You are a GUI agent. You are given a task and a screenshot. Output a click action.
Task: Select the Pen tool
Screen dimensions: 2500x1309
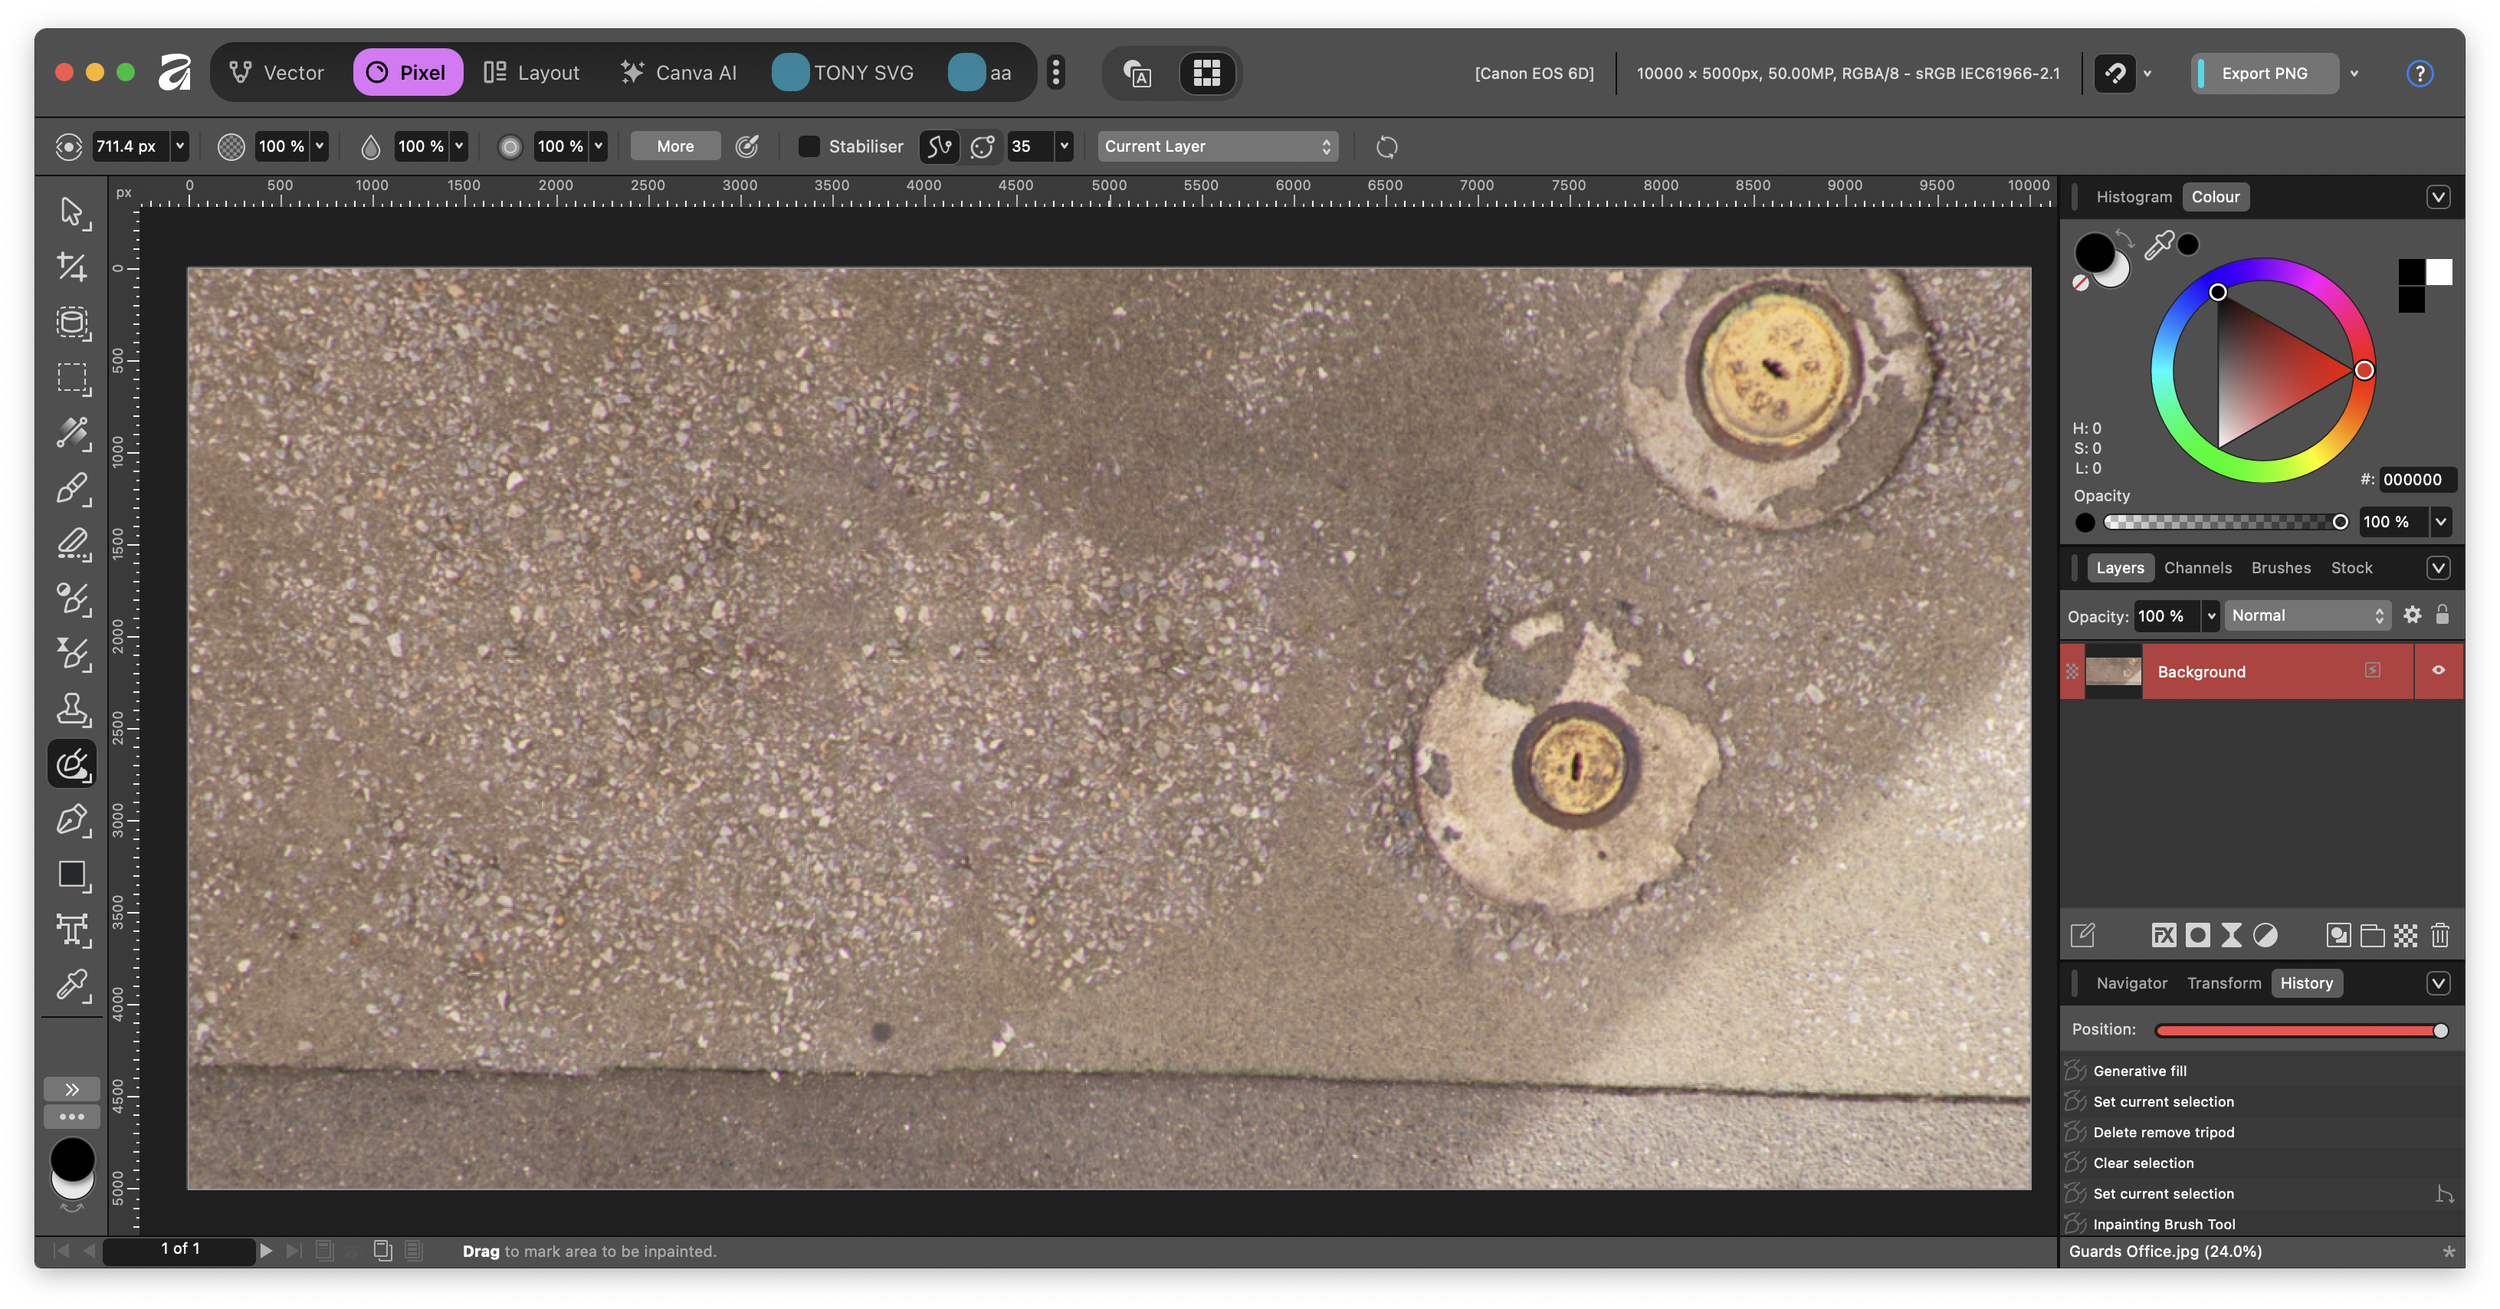[71, 820]
